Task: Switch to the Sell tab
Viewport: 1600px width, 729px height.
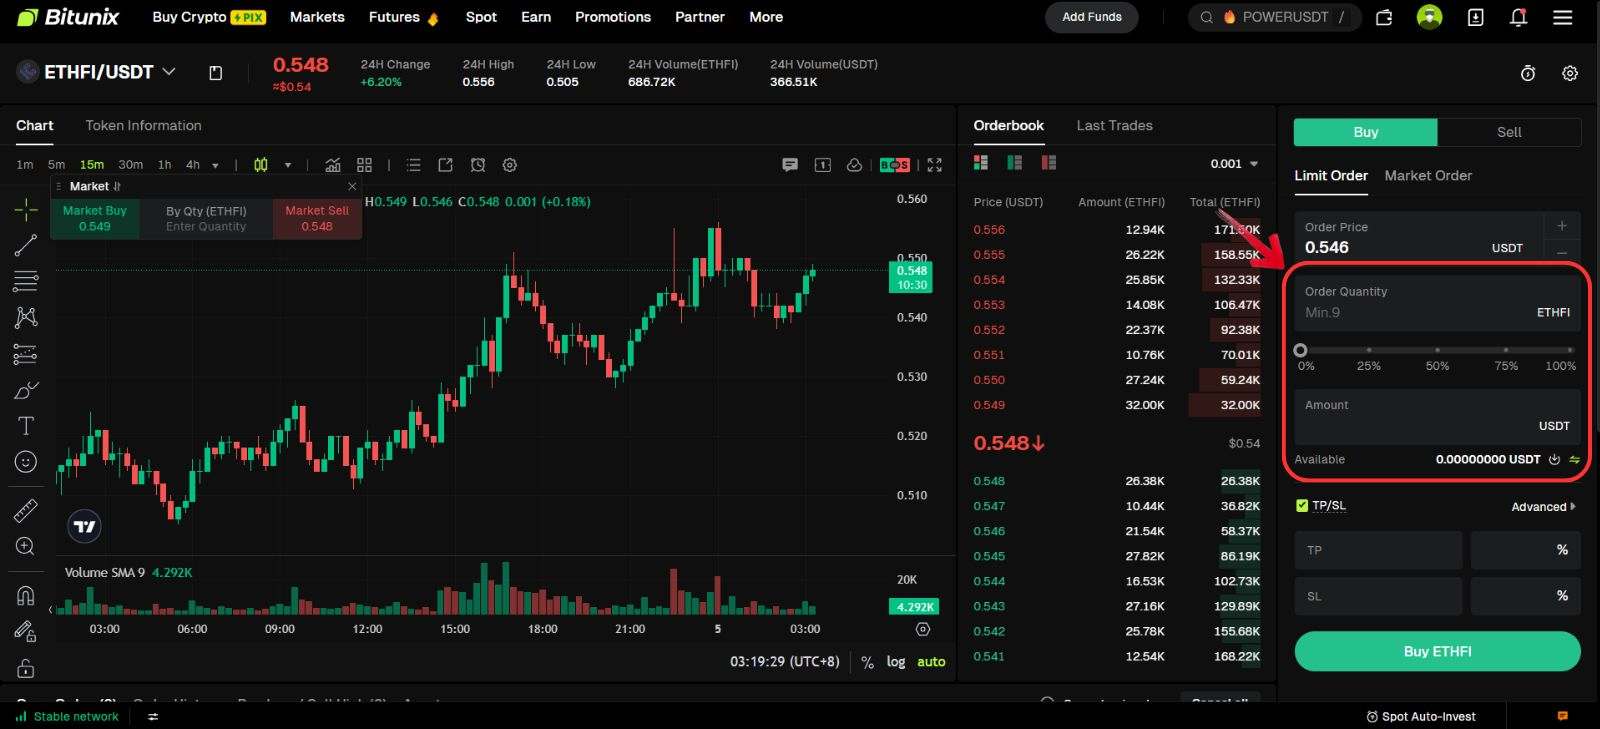Action: coord(1509,132)
